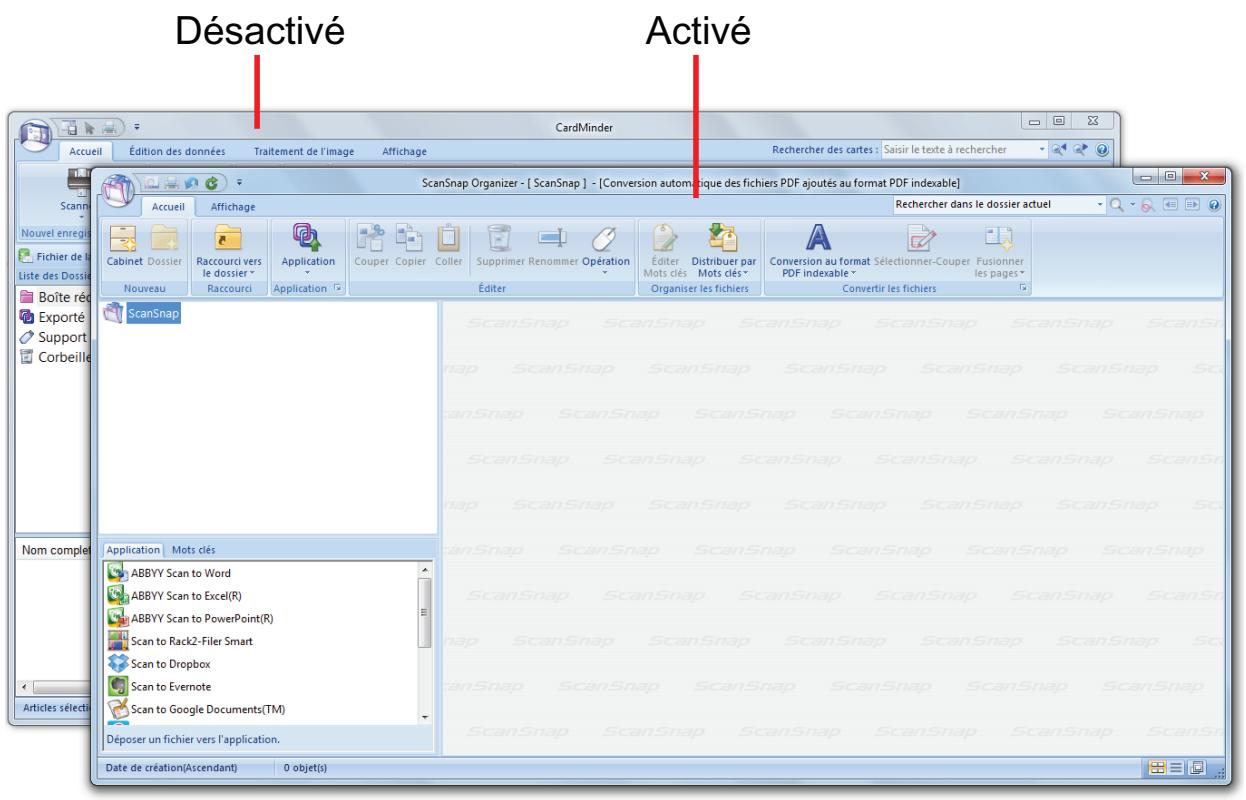Viewport: 1246px width, 800px height.
Task: Select Boîte folder in CardMinder list
Action: (x=56, y=296)
